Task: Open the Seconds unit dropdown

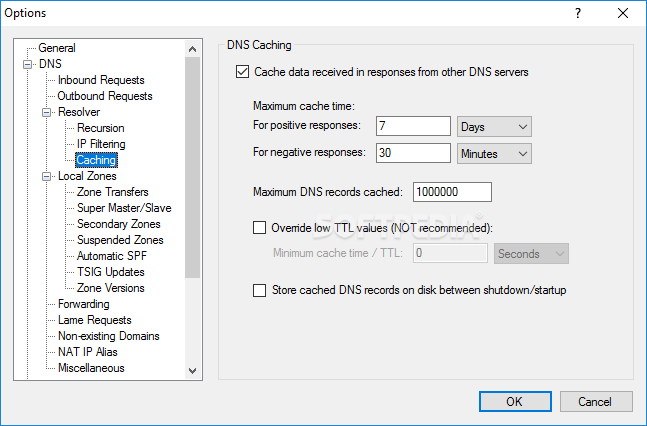Action: click(x=531, y=253)
